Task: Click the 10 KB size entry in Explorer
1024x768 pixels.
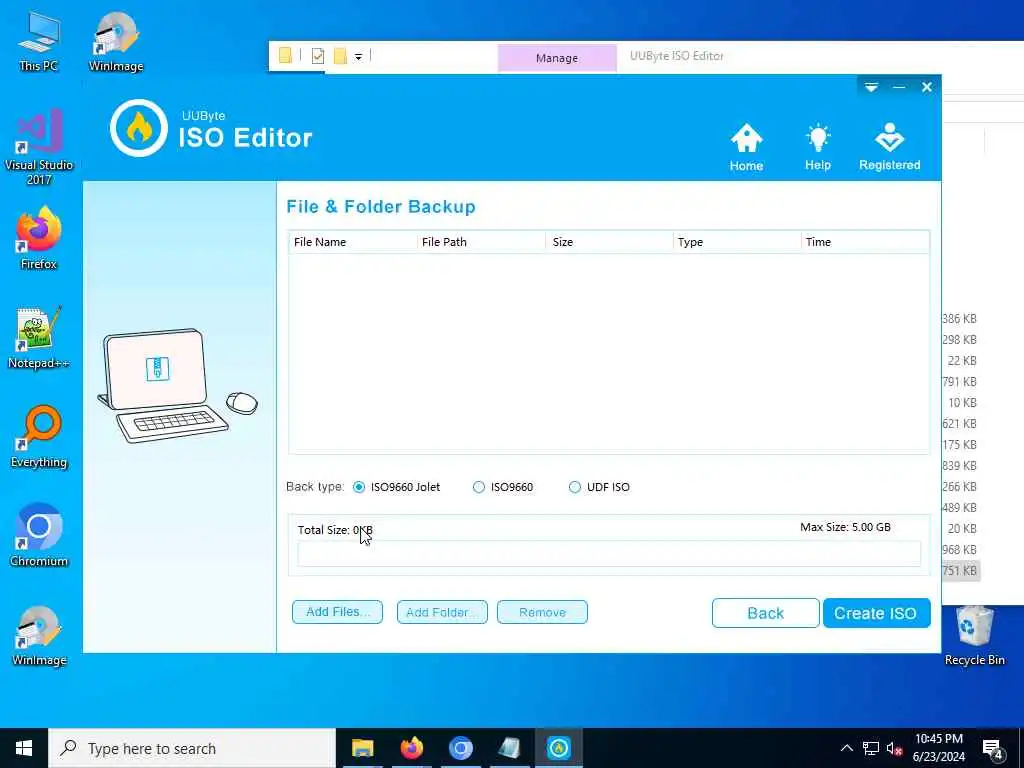Action: point(963,402)
